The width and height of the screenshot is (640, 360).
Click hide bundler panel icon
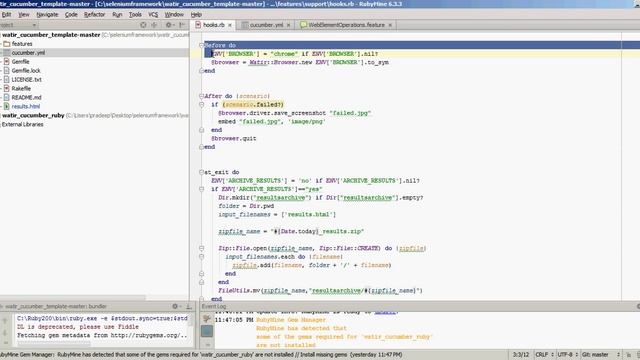tap(189, 307)
